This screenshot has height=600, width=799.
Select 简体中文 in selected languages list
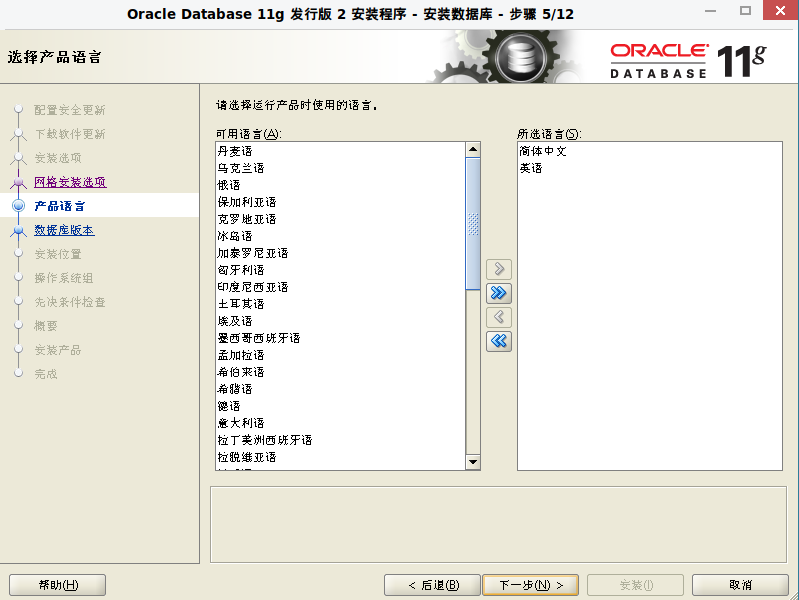pyautogui.click(x=650, y=151)
